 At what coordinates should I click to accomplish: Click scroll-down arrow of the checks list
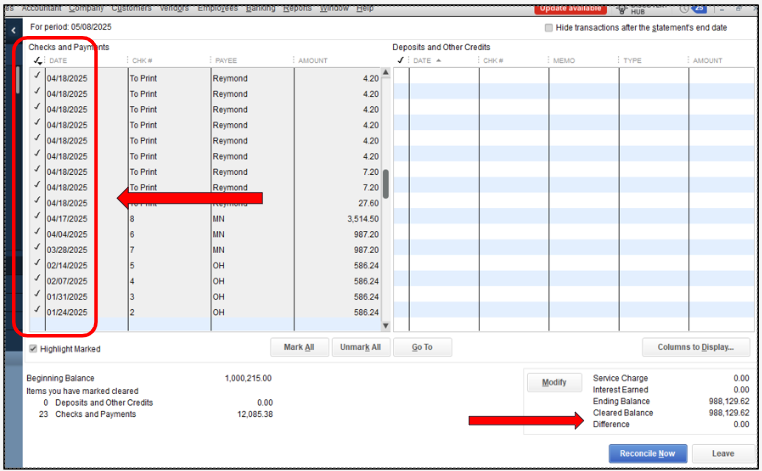386,326
